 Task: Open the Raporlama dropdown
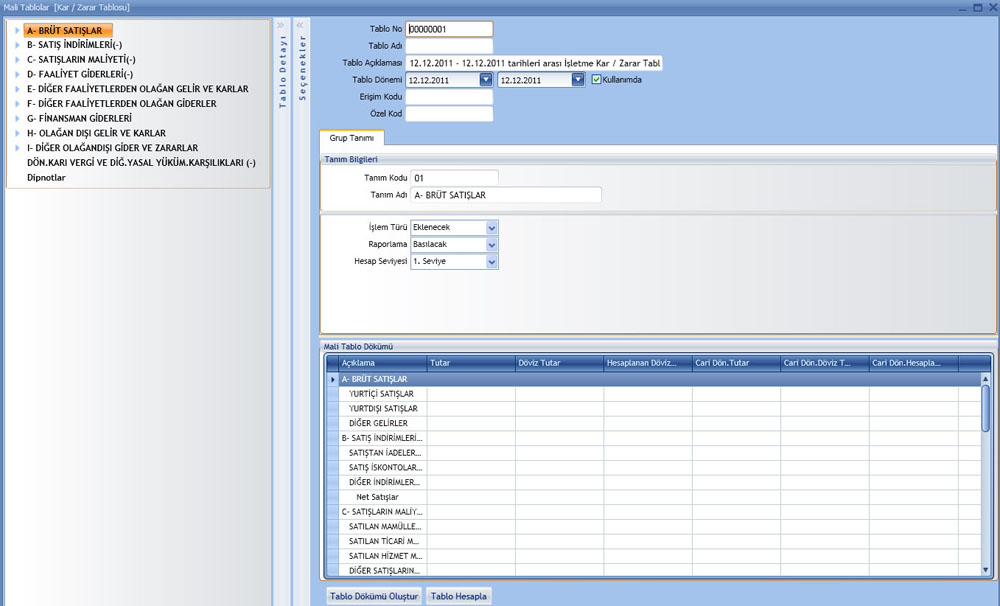(x=492, y=244)
